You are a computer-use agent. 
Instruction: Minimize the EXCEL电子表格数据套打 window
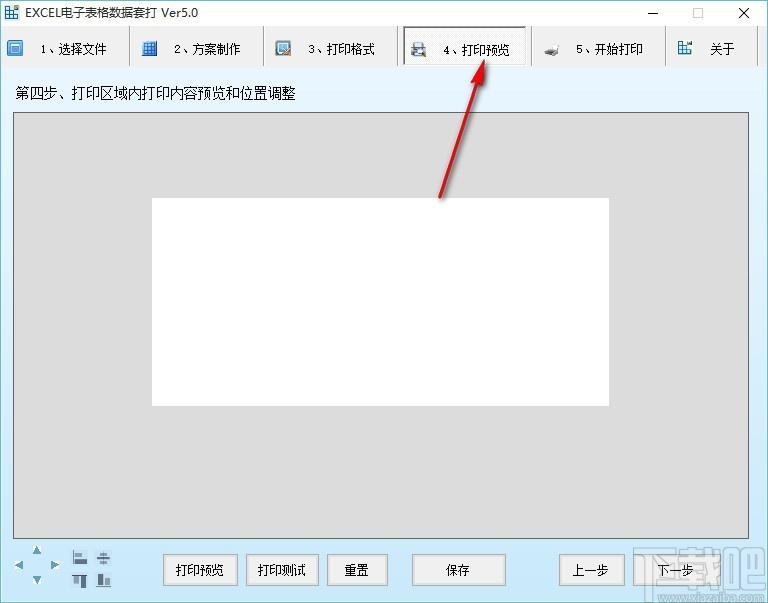pyautogui.click(x=653, y=13)
